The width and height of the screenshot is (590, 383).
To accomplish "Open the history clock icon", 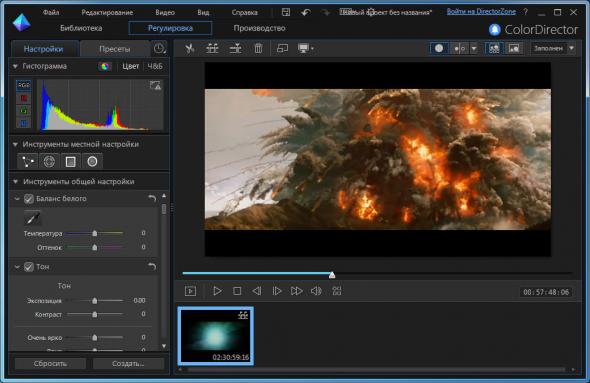I will [160, 48].
